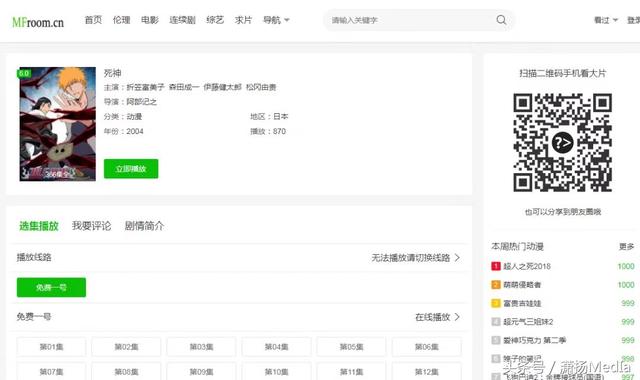Play episode 第08集
The width and height of the screenshot is (640, 380).
pos(127,372)
